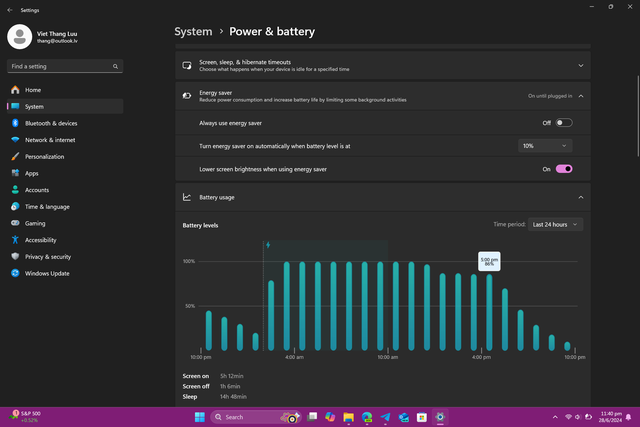
Task: Click the back arrow in Settings
Action: click(x=8, y=9)
